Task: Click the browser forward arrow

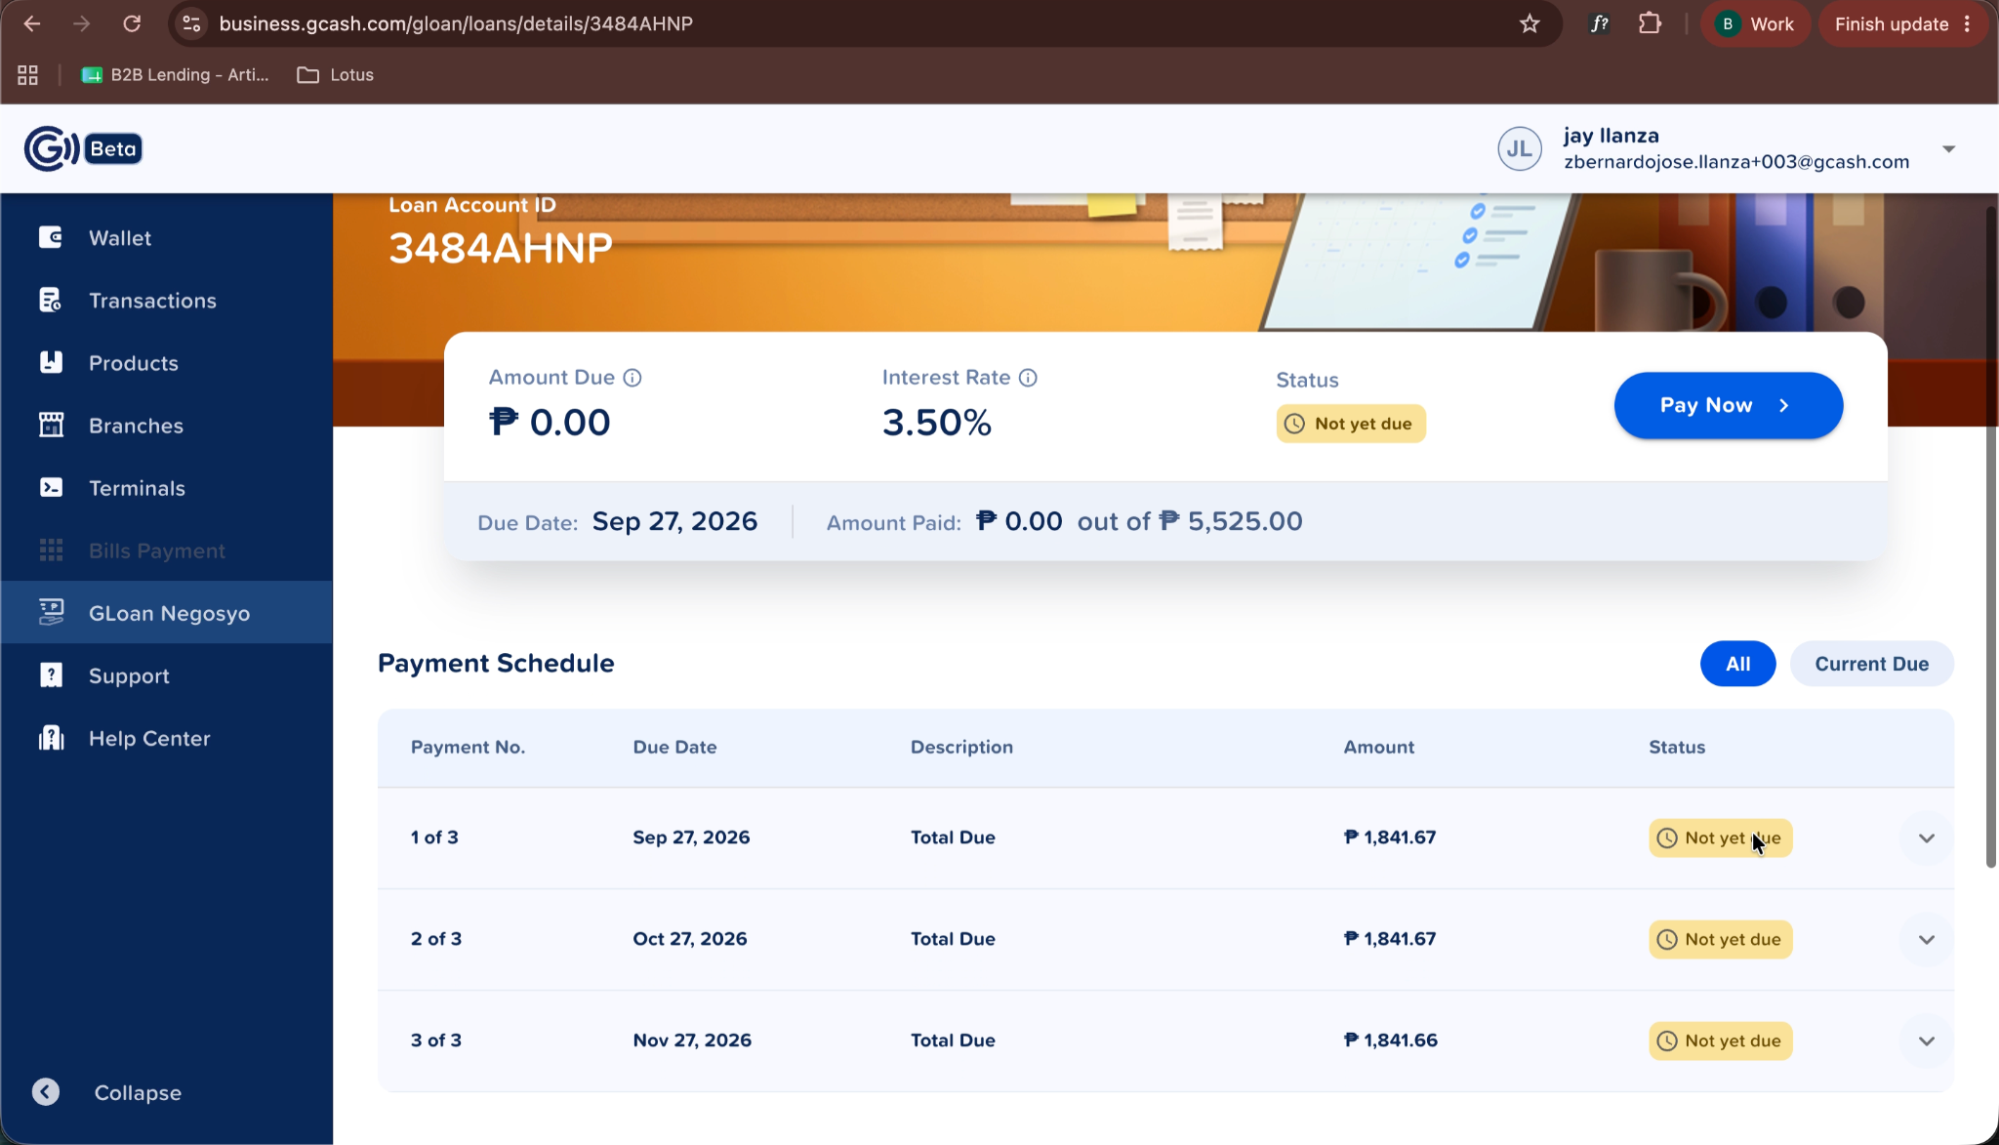Action: [x=82, y=24]
